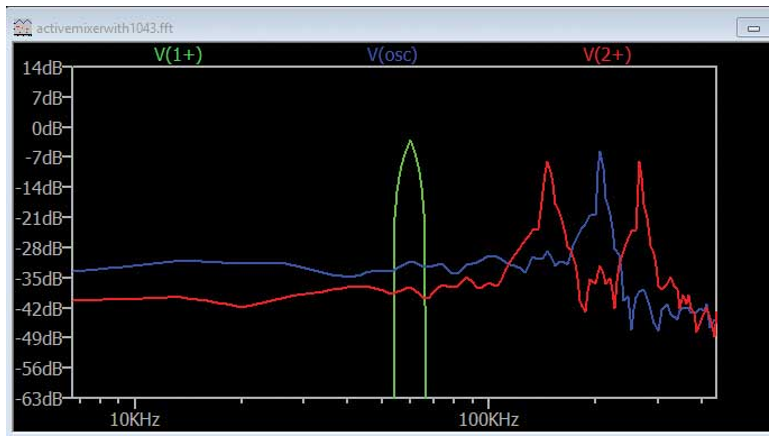Click the -7dB vertical axis label
Viewport: 772px width, 440px height.
pyautogui.click(x=46, y=157)
